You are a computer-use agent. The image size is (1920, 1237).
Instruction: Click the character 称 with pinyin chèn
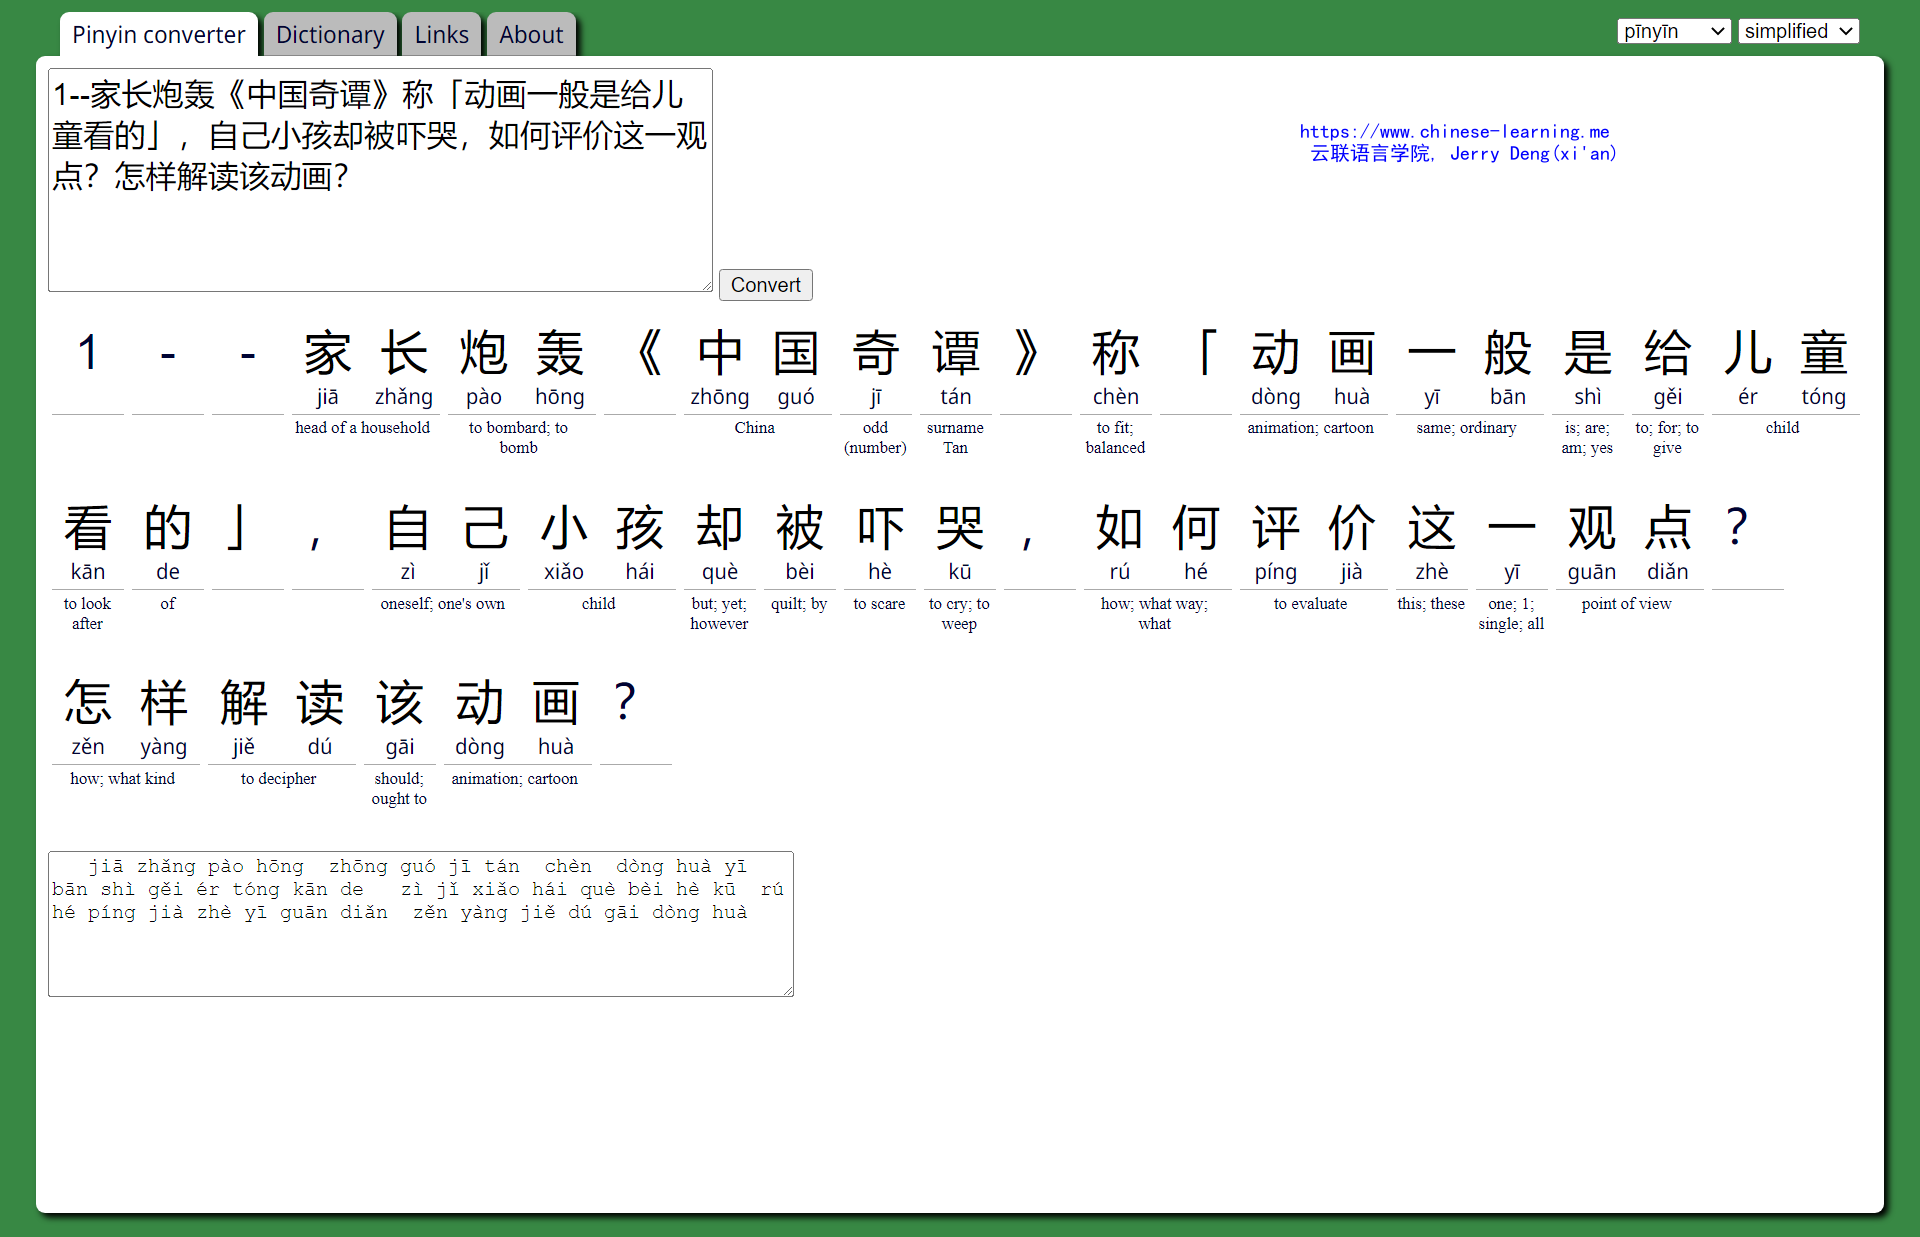1115,353
